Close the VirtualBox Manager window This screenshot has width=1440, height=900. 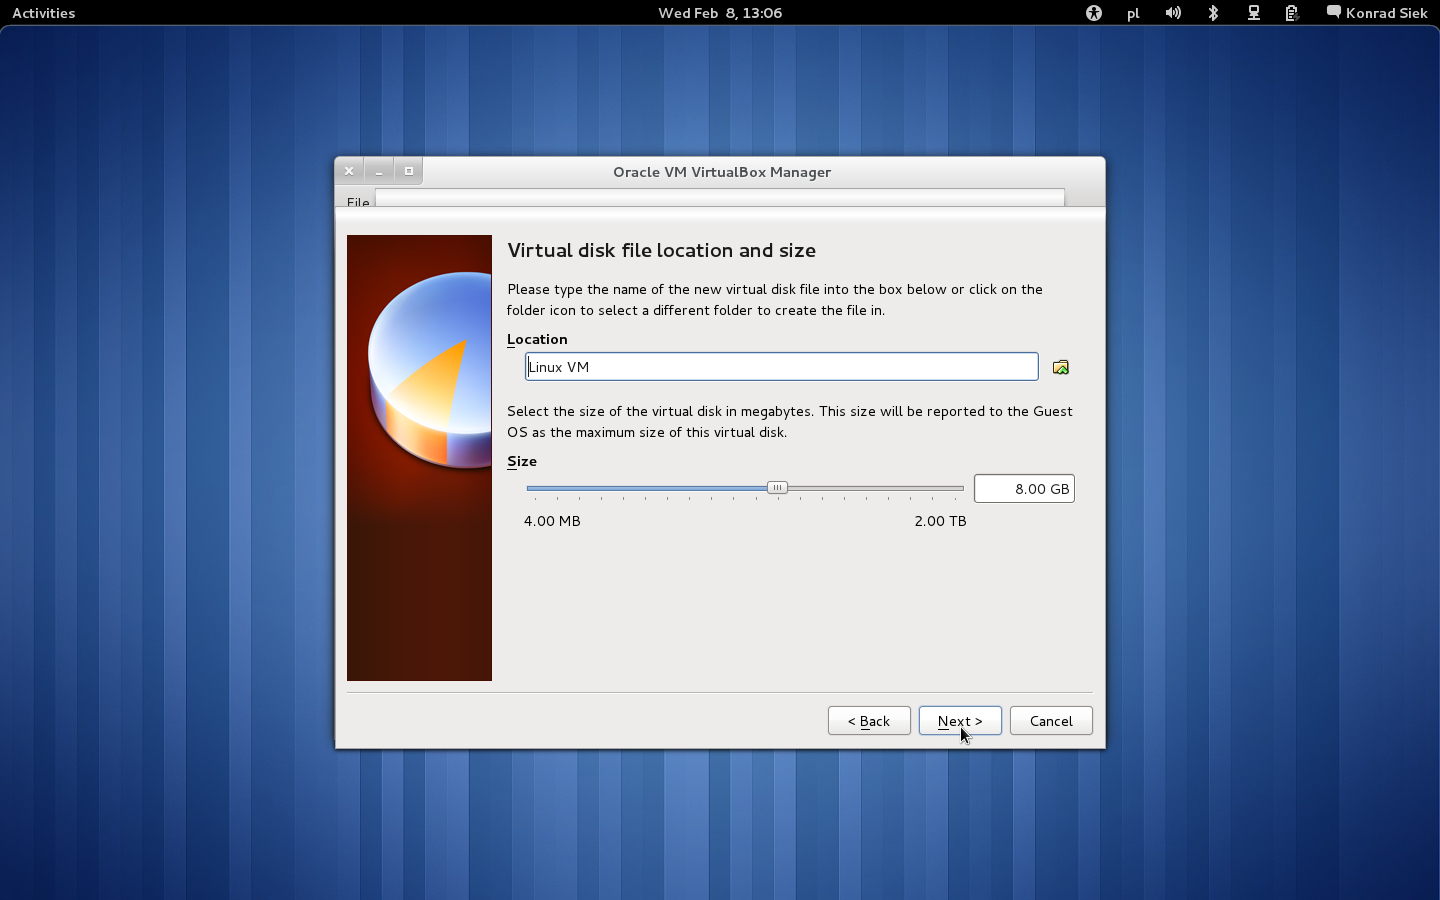point(349,171)
